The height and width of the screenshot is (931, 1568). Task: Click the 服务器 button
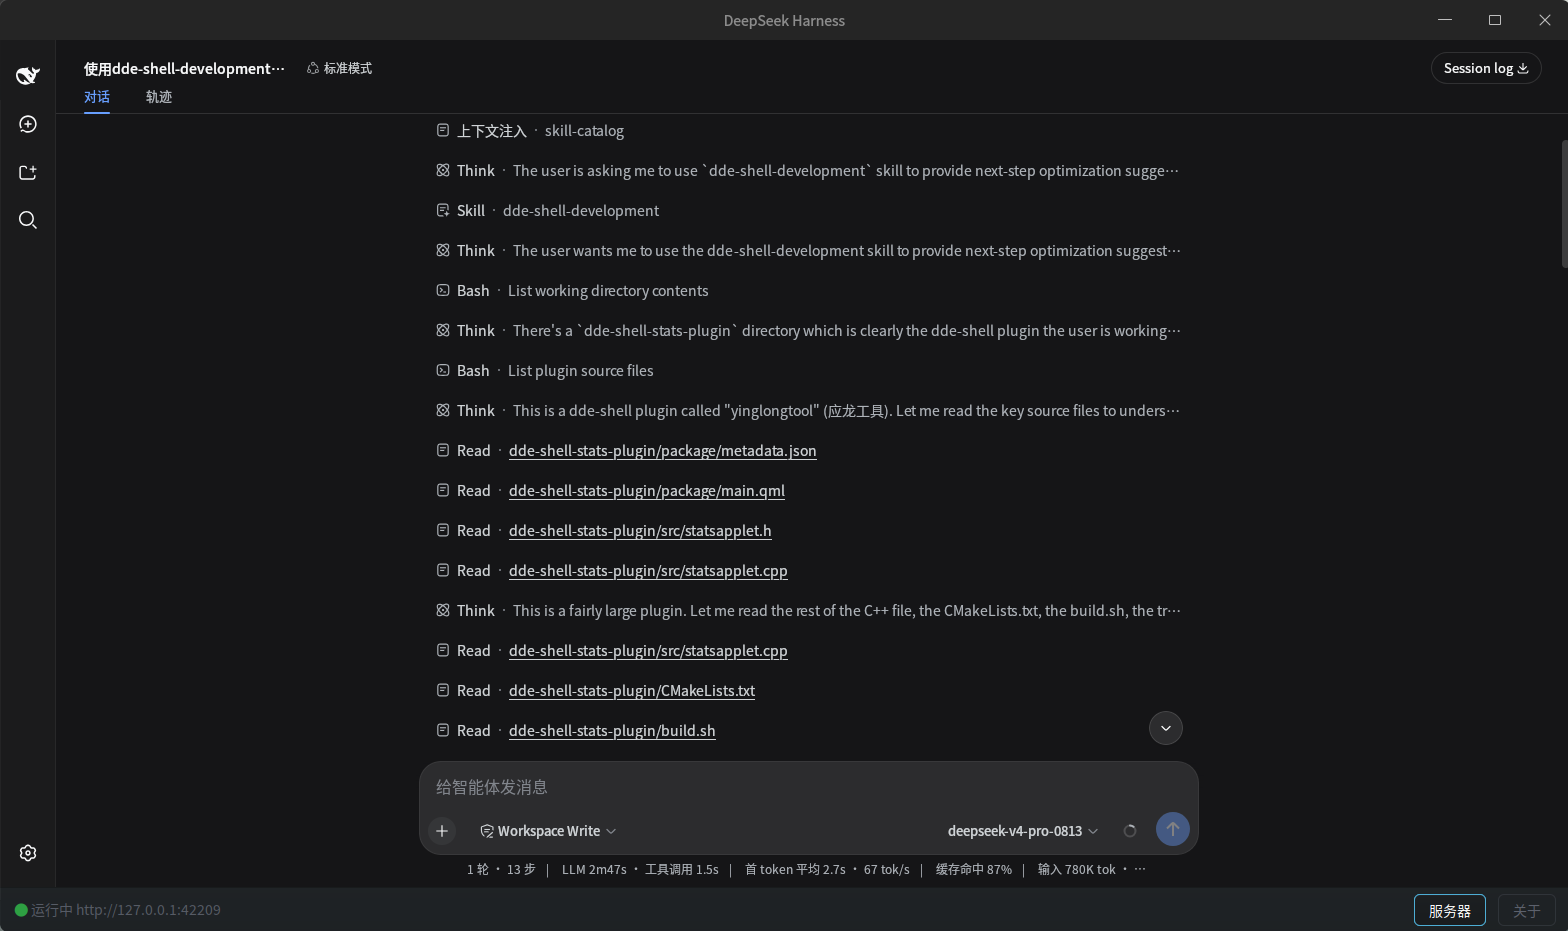[1450, 911]
